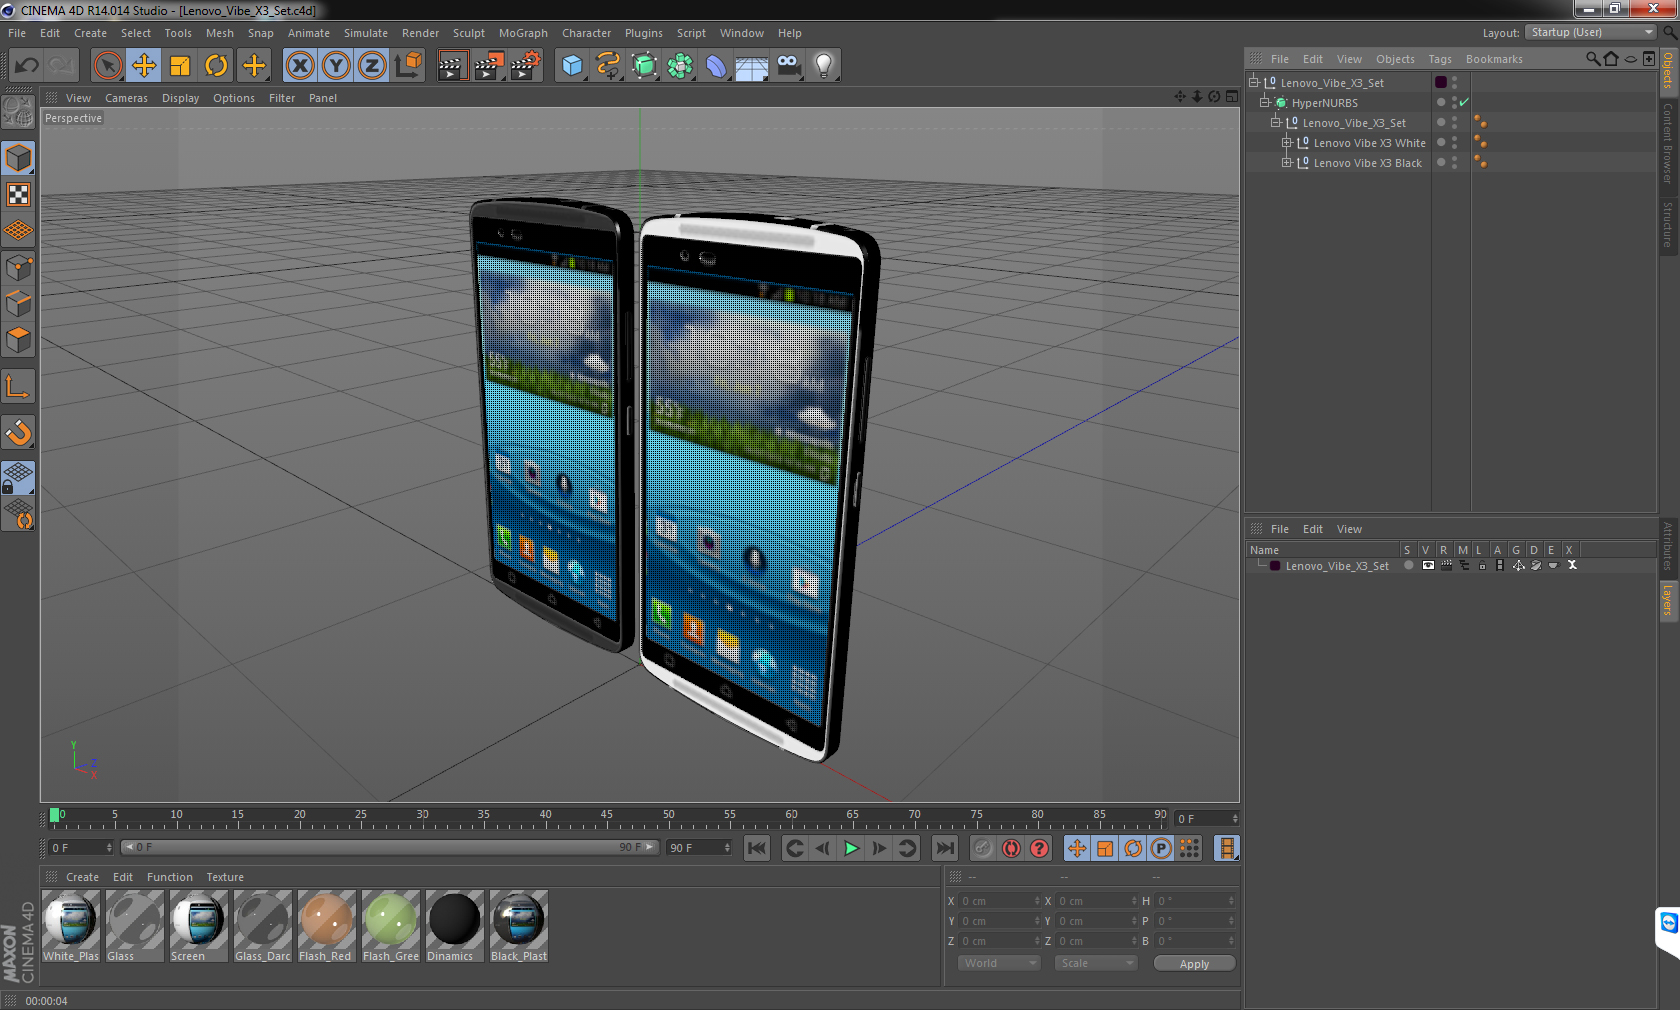Toggle Y axis lock
Viewport: 1680px width, 1010px height.
click(x=336, y=66)
